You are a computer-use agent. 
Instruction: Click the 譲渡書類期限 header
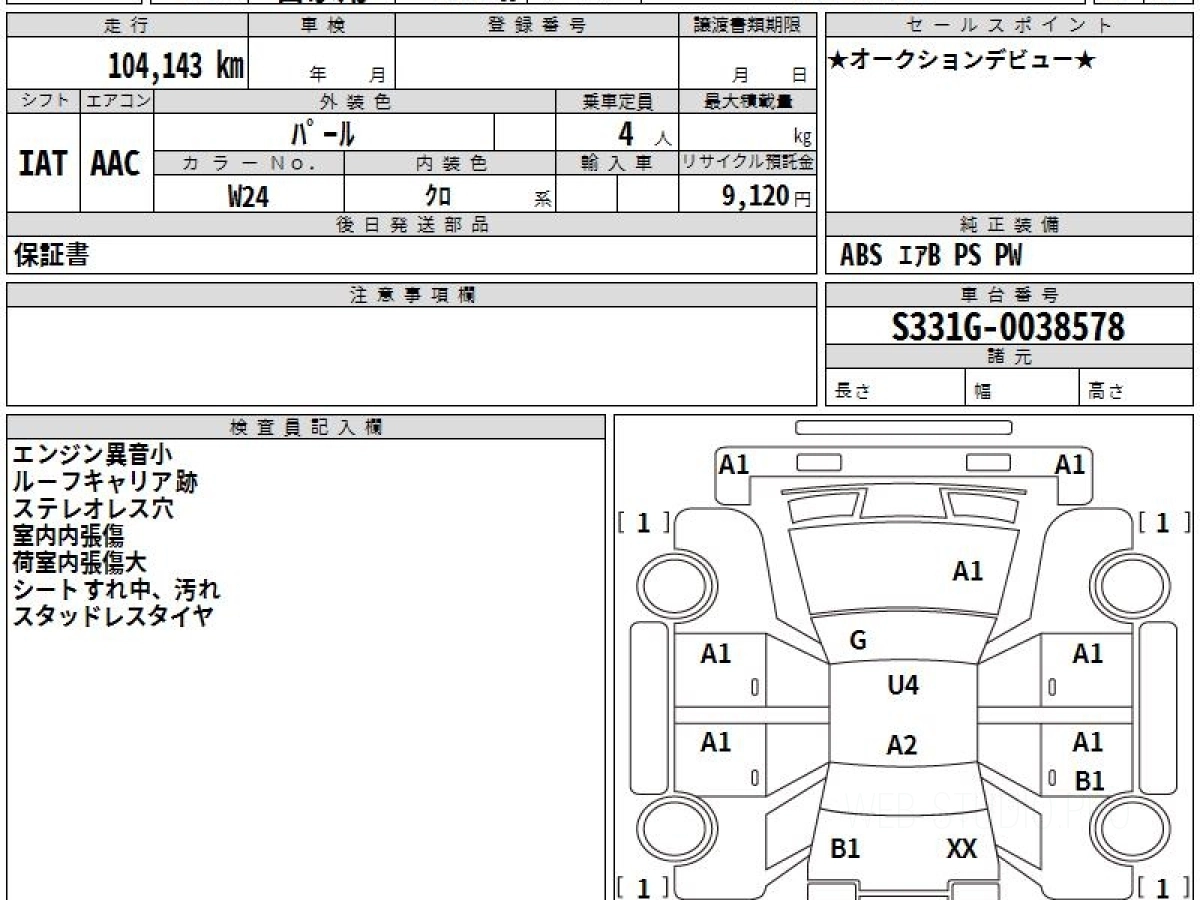tap(747, 26)
